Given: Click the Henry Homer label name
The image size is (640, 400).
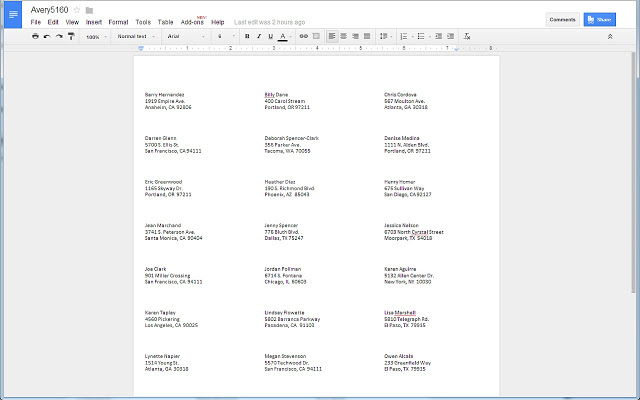Looking at the screenshot, I should pyautogui.click(x=400, y=182).
